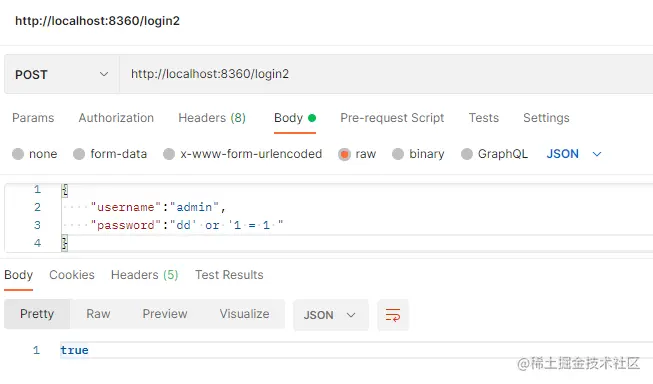This screenshot has width=653, height=384.
Task: Click the "username":"admin" line in editor
Action: (x=158, y=207)
